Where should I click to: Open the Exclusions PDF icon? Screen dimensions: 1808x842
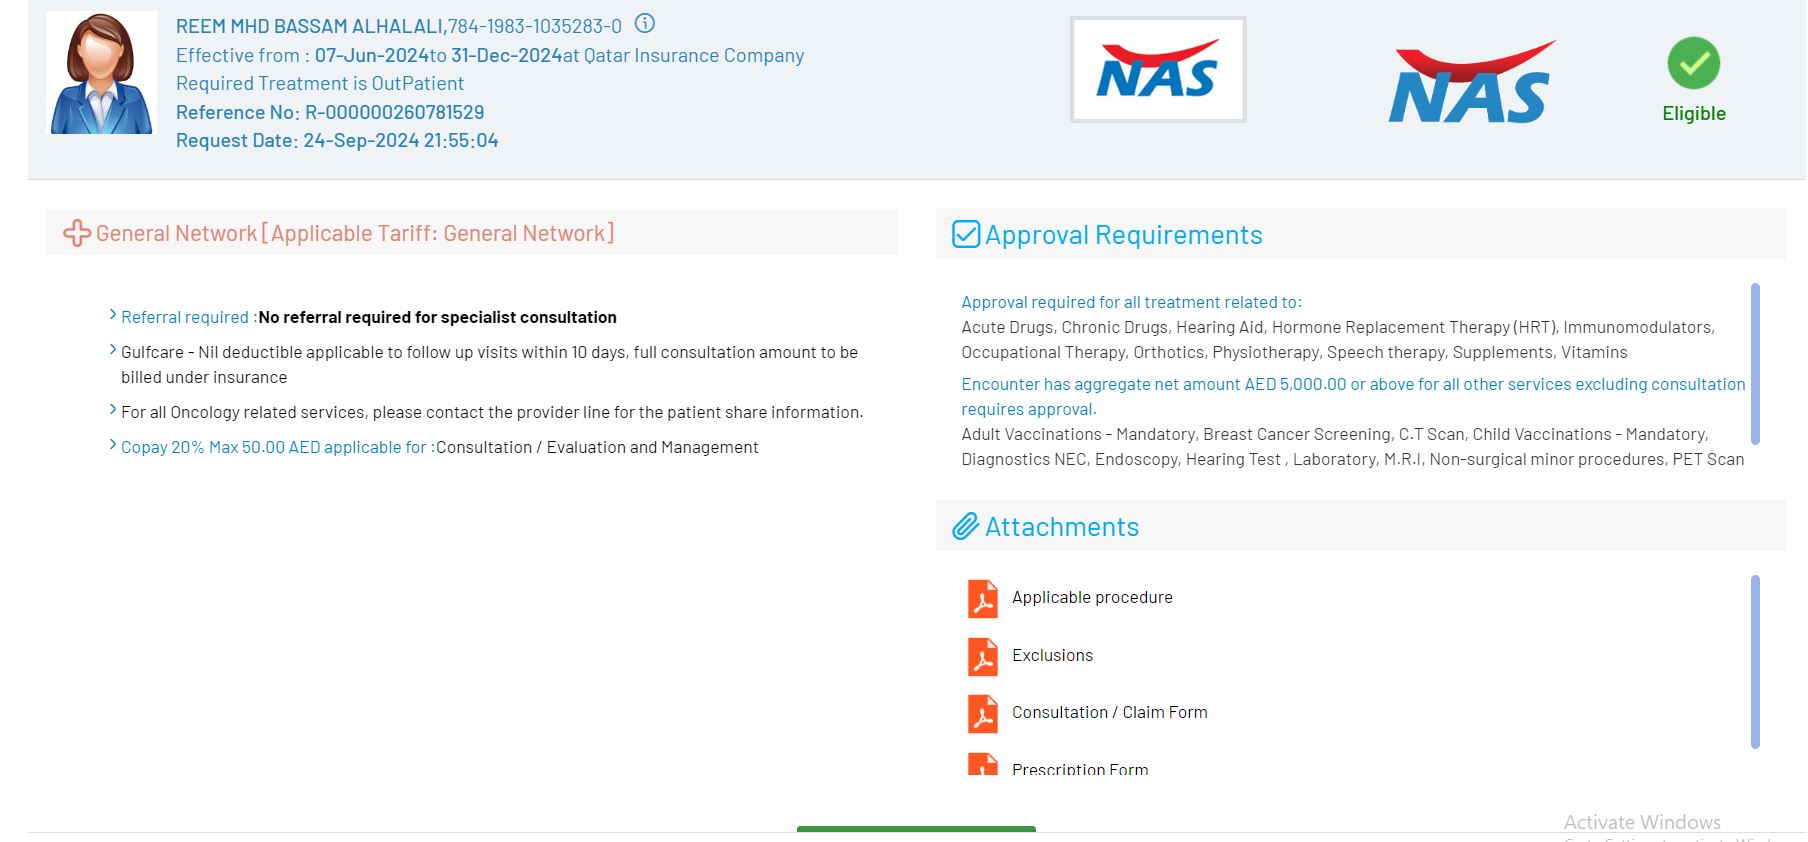pyautogui.click(x=983, y=657)
